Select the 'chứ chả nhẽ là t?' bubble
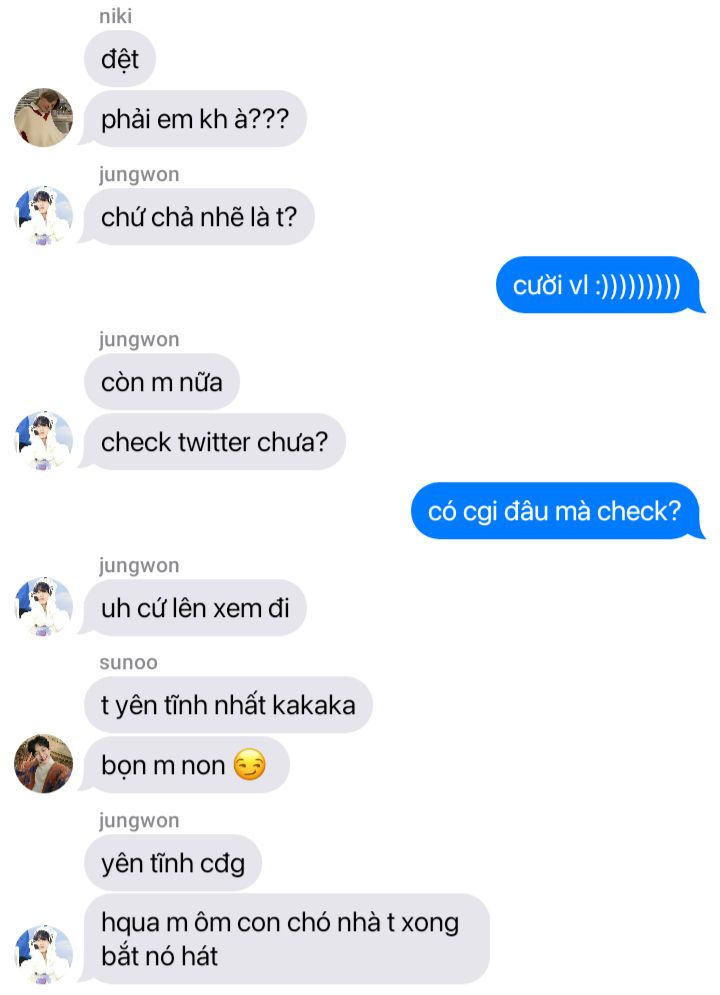Image resolution: width=720 pixels, height=995 pixels. [x=196, y=217]
